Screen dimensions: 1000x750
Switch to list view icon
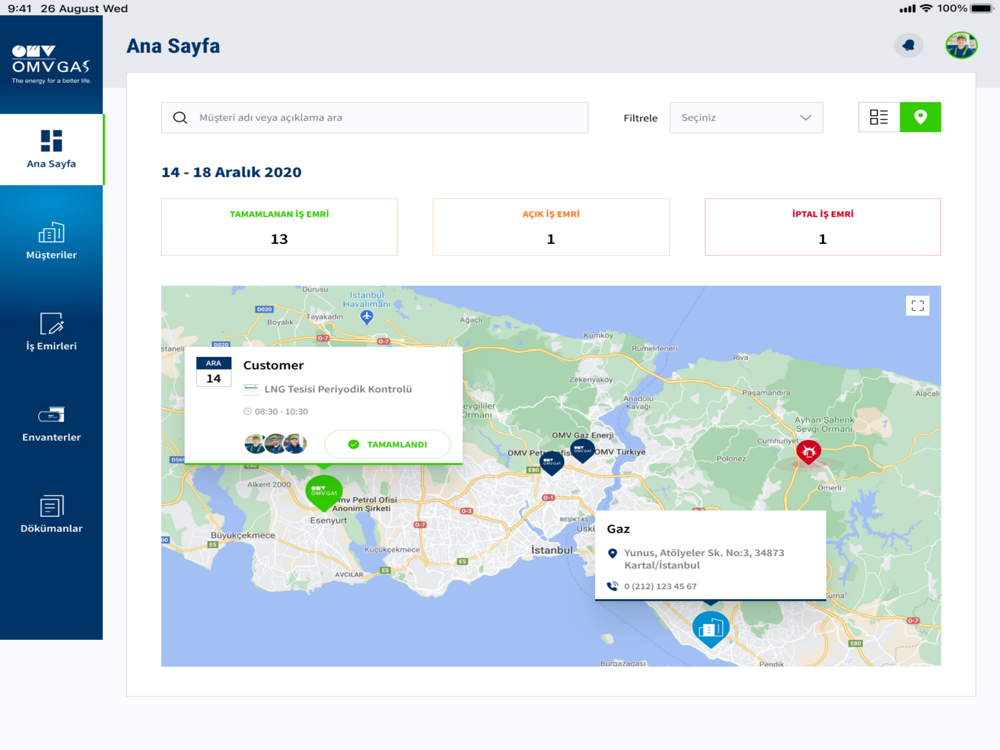(x=879, y=117)
